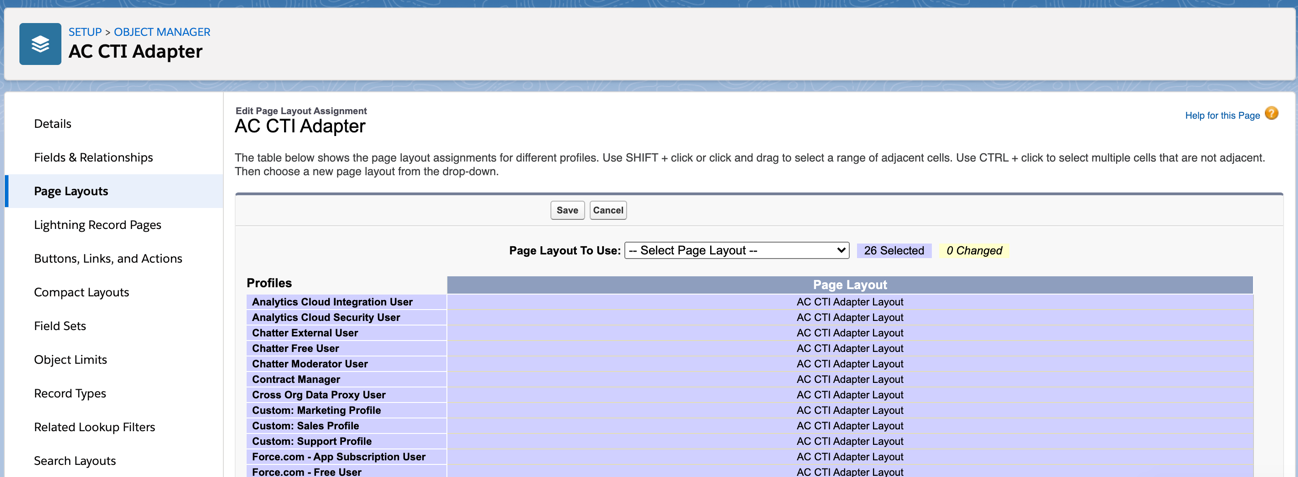
Task: Click the Page Layout column header
Action: tap(850, 285)
